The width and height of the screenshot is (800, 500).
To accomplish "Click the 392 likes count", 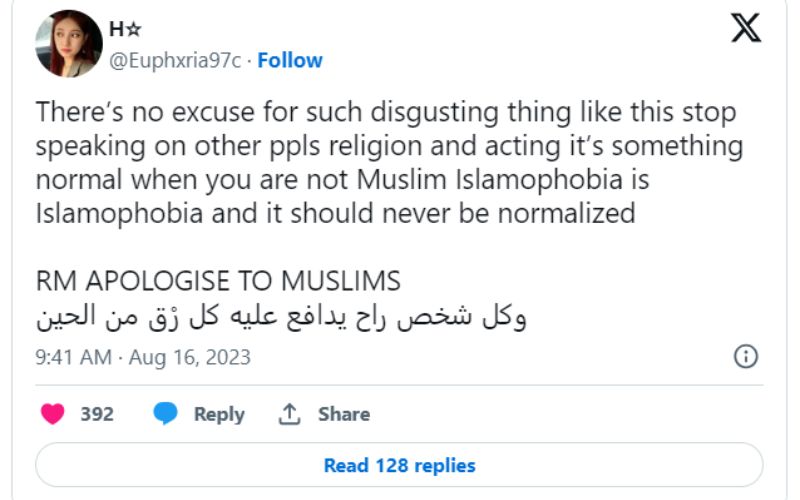I will (x=97, y=414).
